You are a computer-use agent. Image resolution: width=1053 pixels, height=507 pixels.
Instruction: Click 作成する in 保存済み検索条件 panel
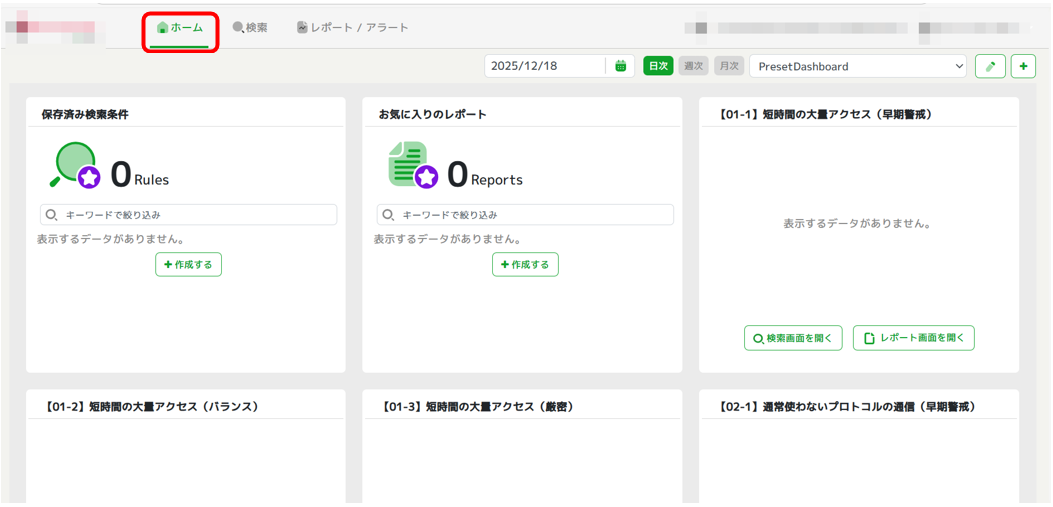(x=189, y=265)
